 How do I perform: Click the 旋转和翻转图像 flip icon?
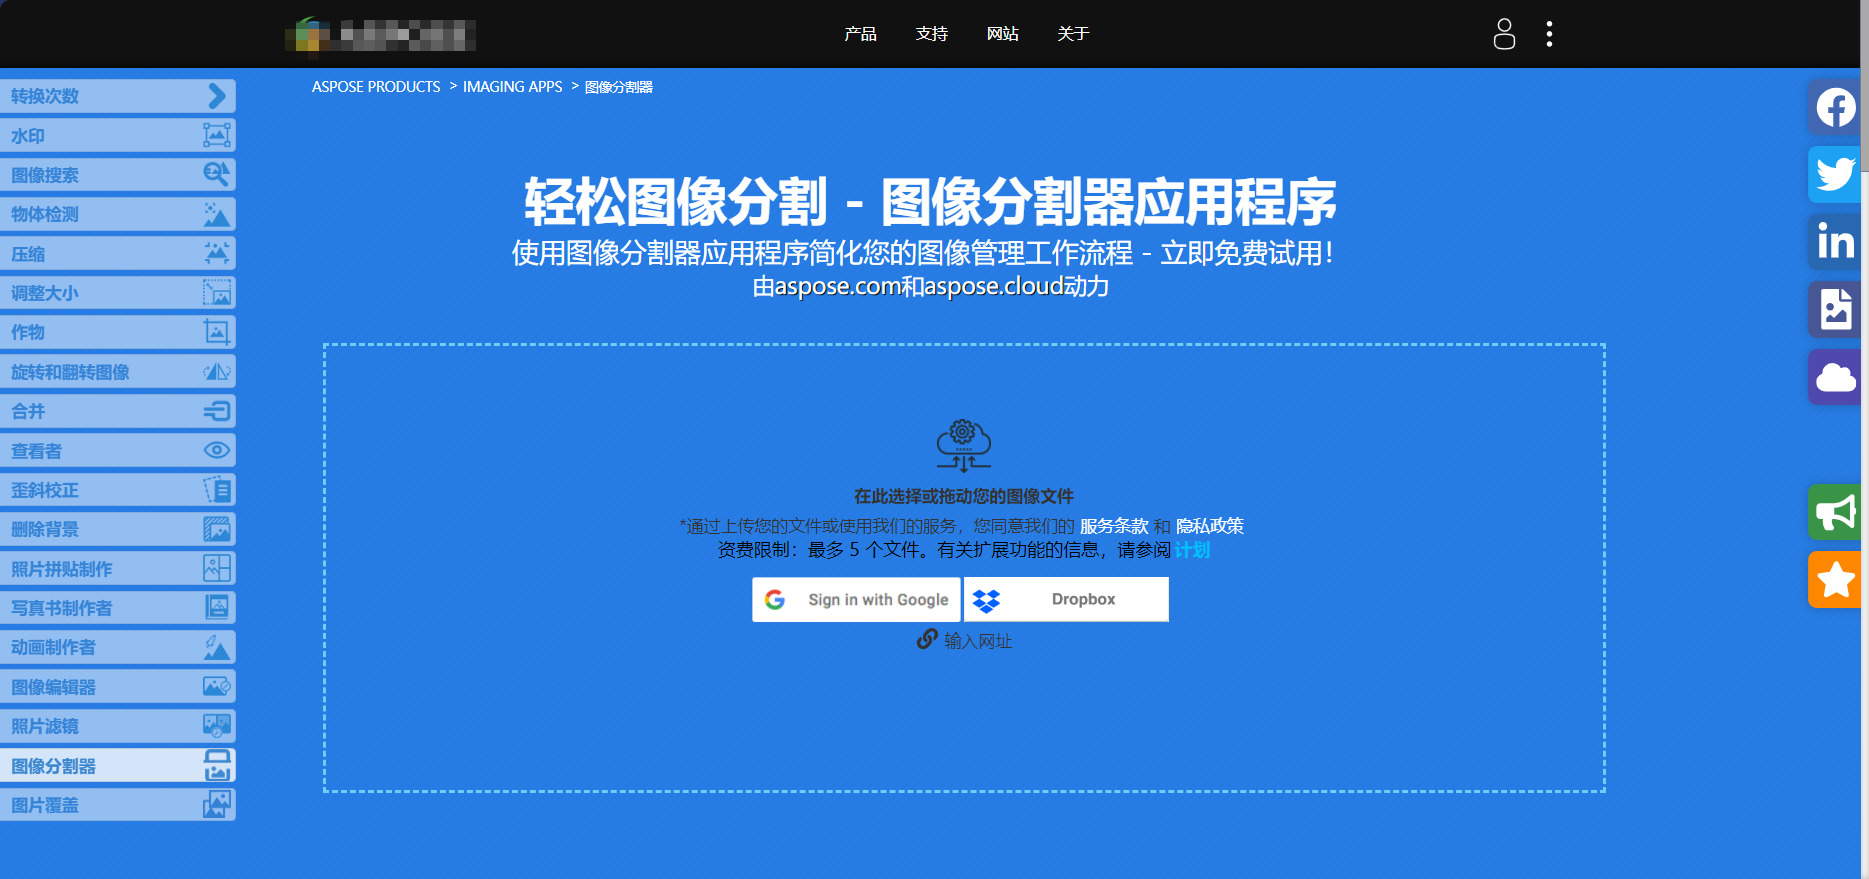pos(217,371)
